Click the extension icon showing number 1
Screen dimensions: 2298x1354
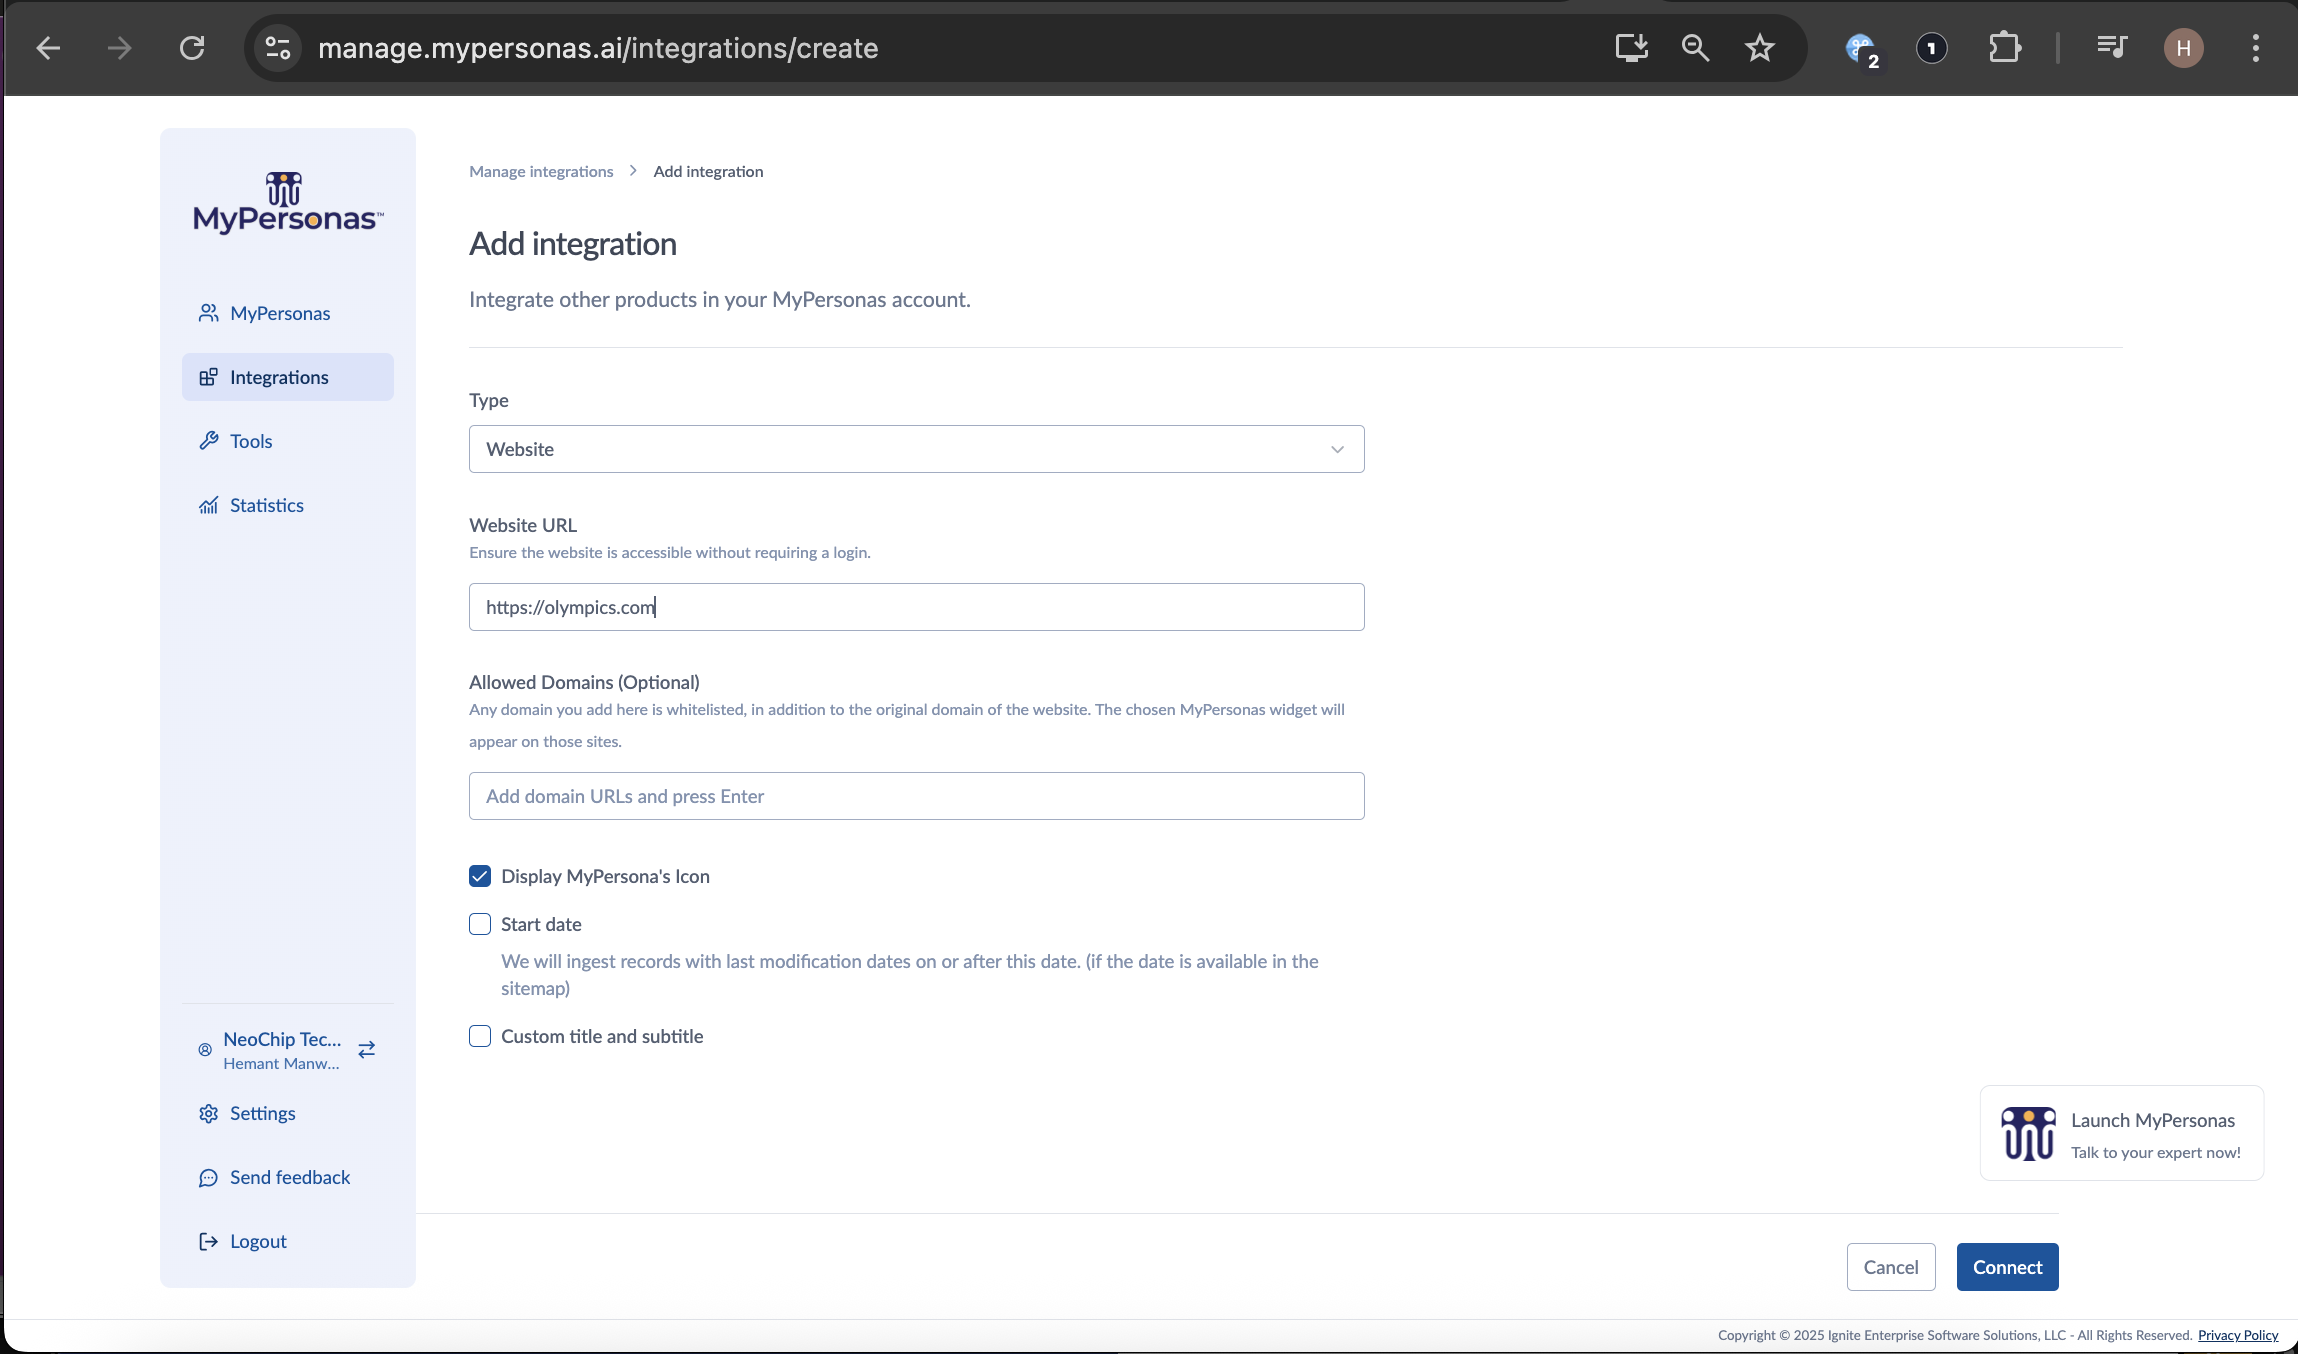pos(1932,48)
